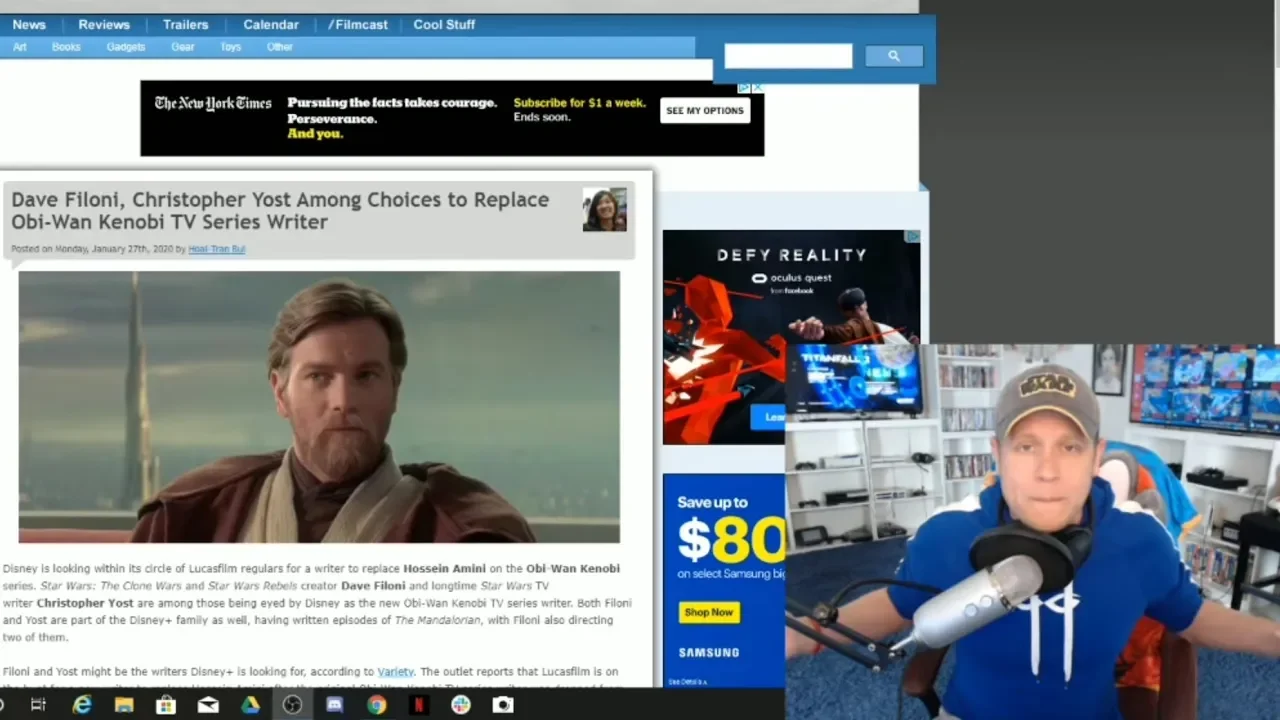Go to the Trailers section
1280x720 pixels.
click(x=185, y=24)
